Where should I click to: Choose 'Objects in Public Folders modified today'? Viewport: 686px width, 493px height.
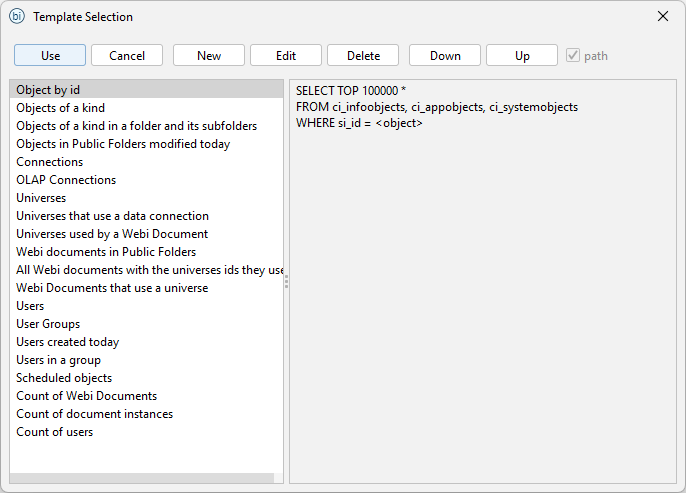click(x=147, y=144)
